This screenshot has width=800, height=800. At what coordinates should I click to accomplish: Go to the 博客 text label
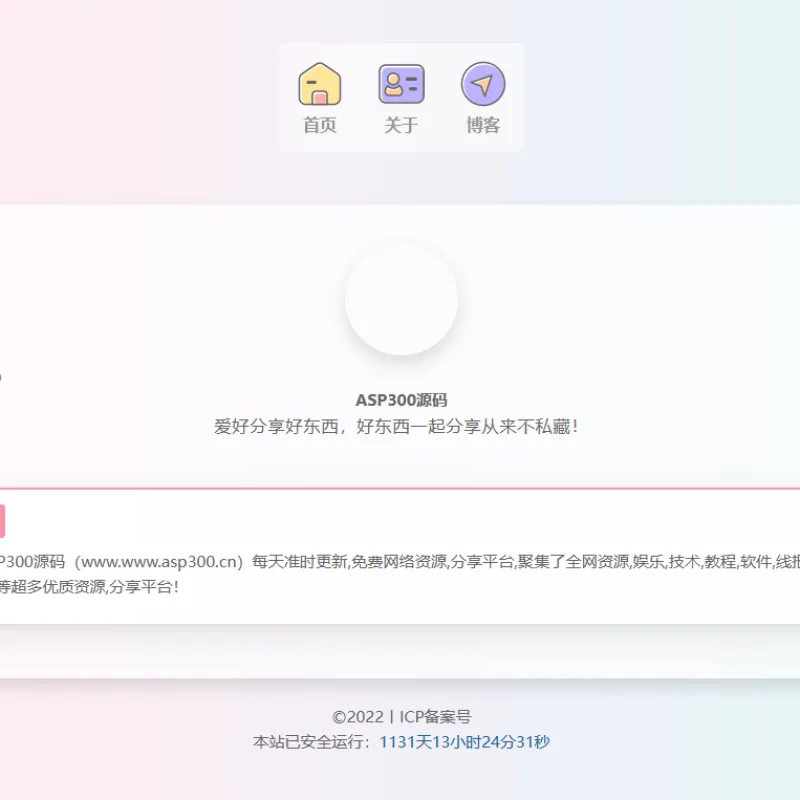(x=483, y=125)
